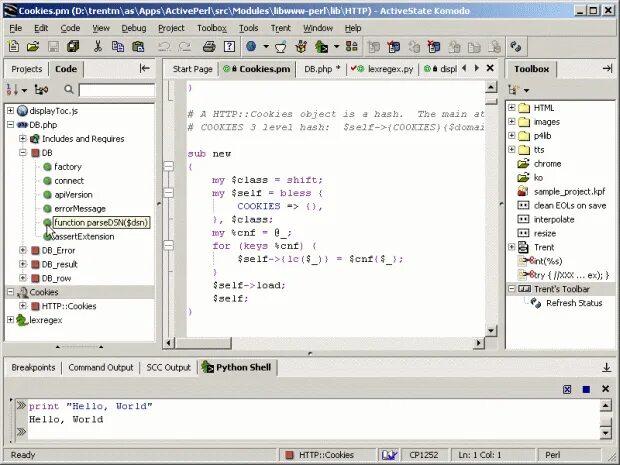Click the run command toolbar icon
The image size is (620, 465).
click(321, 47)
